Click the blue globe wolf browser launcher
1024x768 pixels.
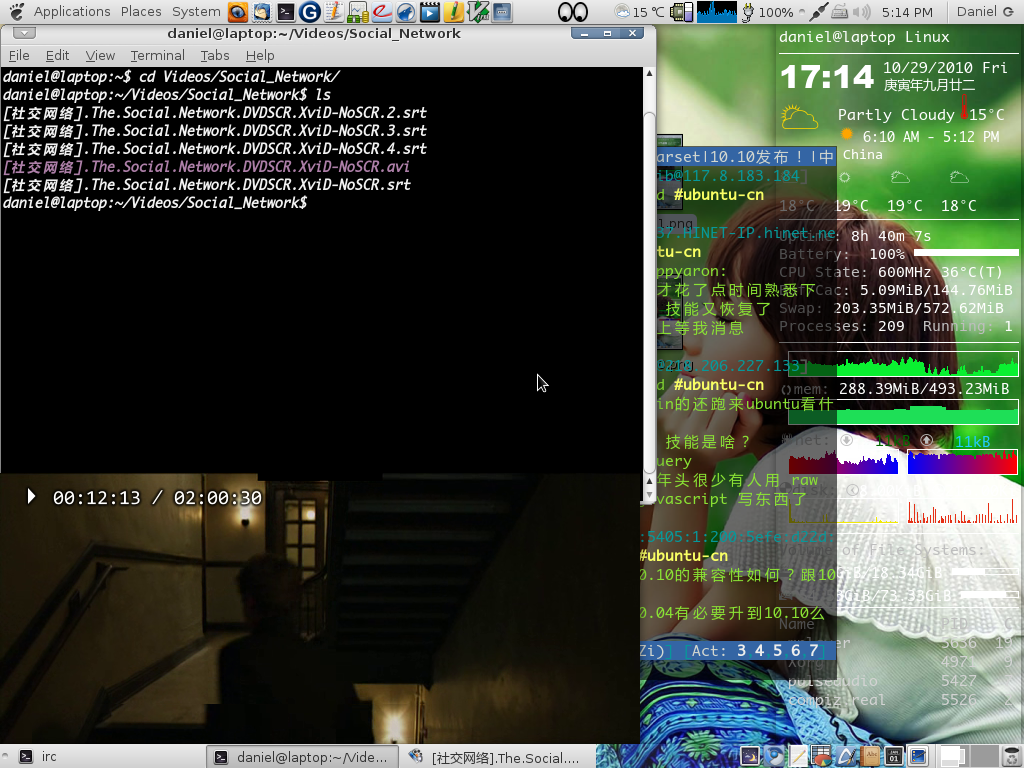(406, 12)
